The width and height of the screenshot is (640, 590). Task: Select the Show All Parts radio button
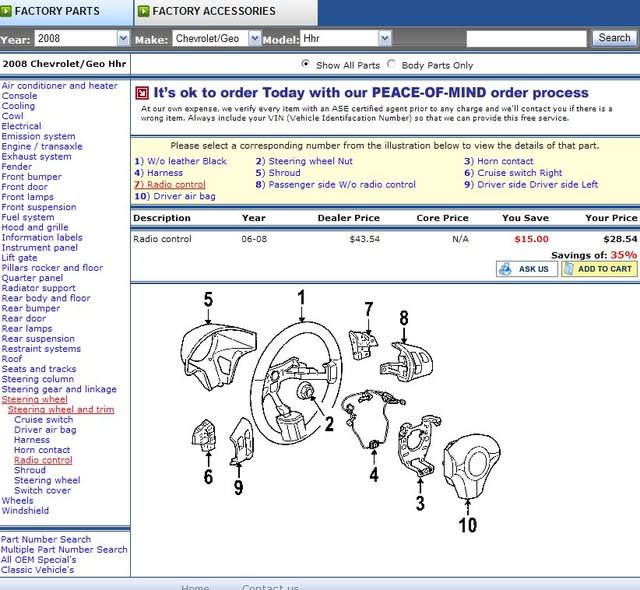pyautogui.click(x=305, y=64)
